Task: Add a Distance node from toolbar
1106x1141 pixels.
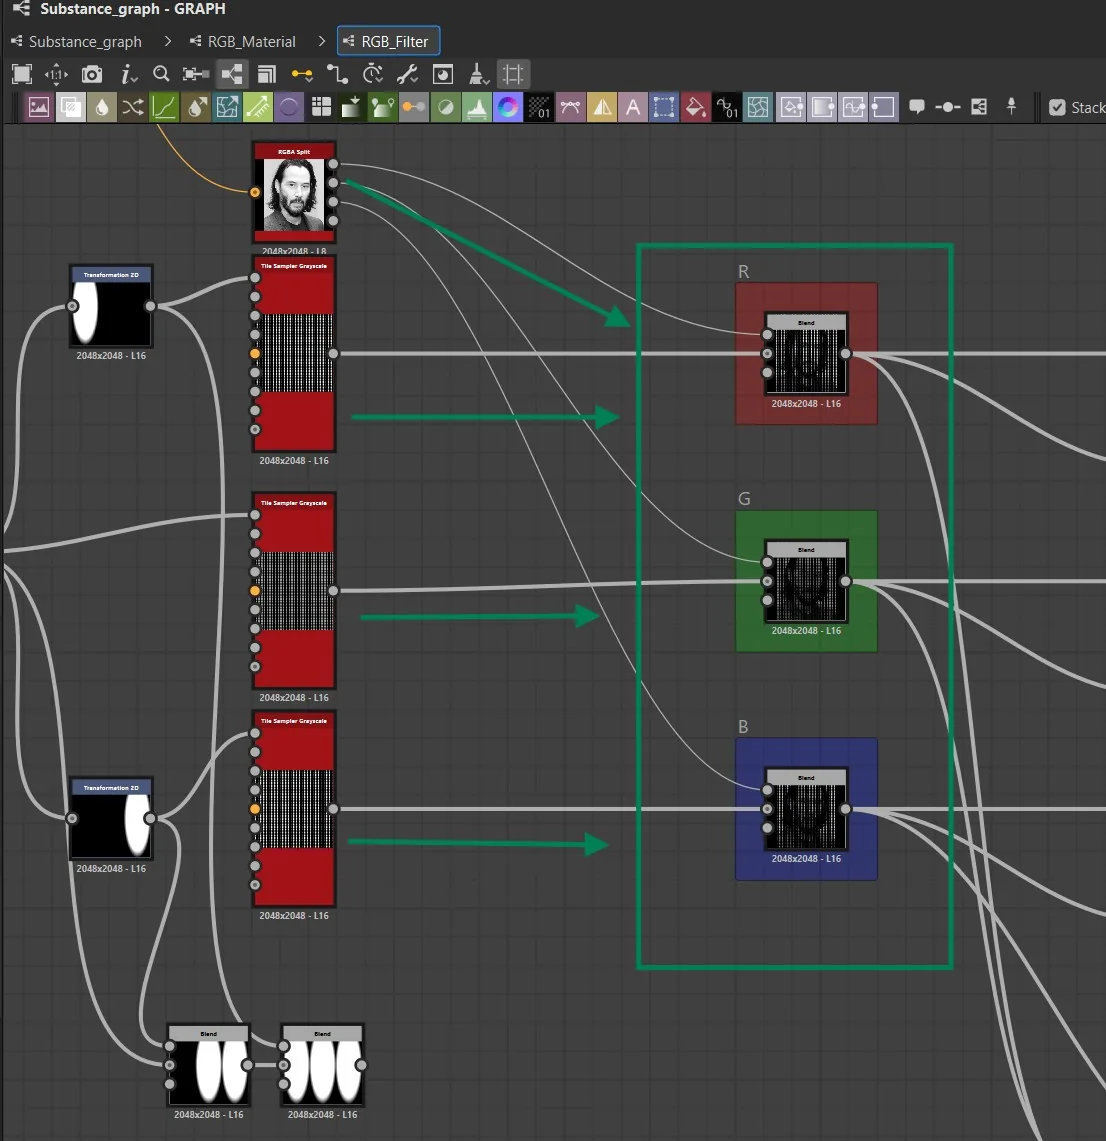Action: (258, 108)
